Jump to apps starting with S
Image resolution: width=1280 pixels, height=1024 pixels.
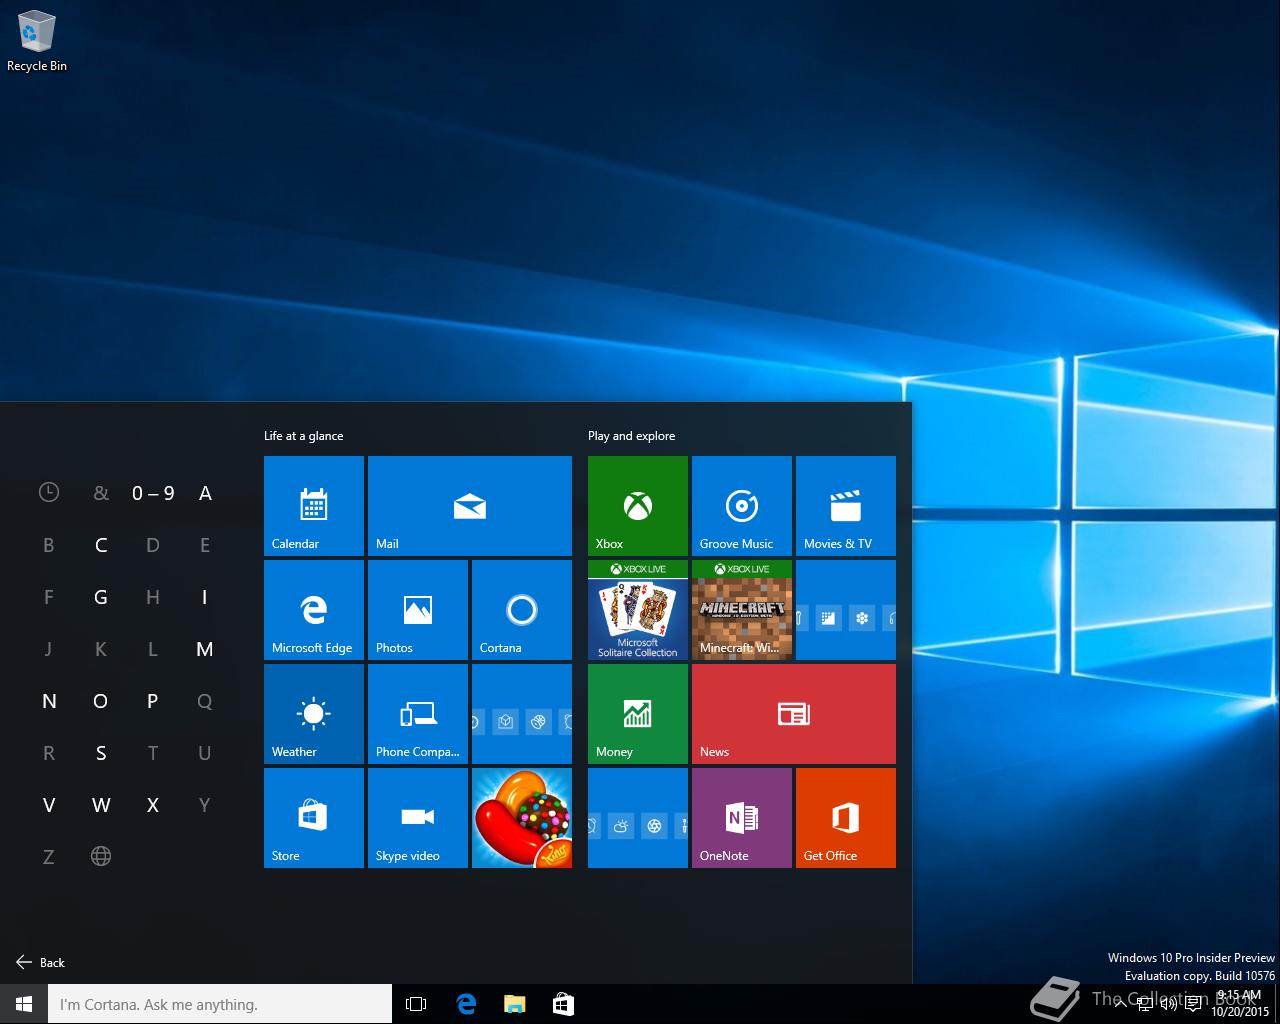pyautogui.click(x=101, y=753)
